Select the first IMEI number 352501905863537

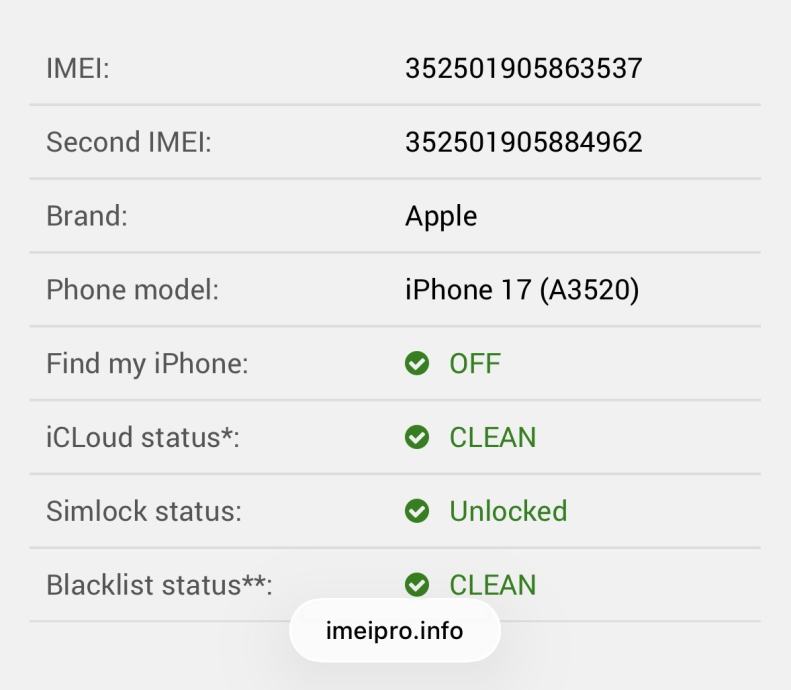523,68
